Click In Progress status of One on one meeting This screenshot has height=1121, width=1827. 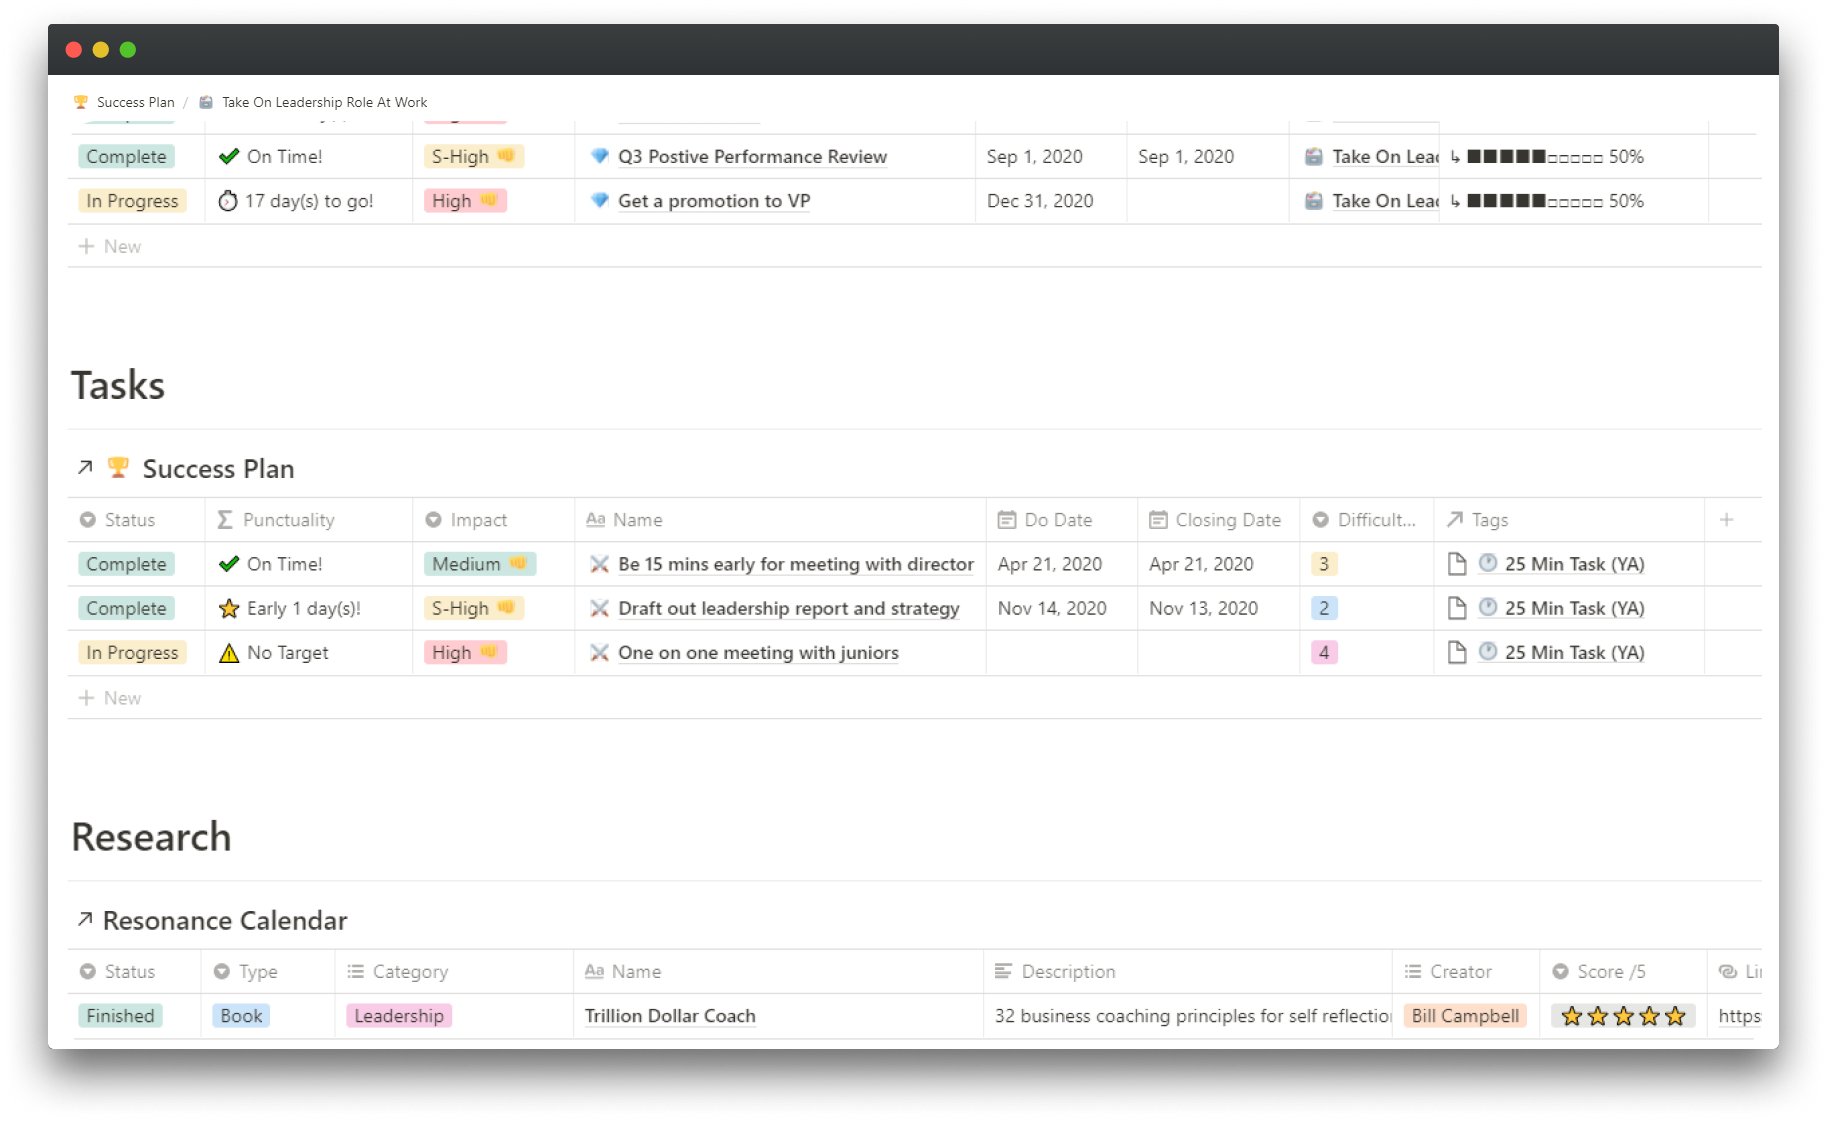[x=132, y=652]
